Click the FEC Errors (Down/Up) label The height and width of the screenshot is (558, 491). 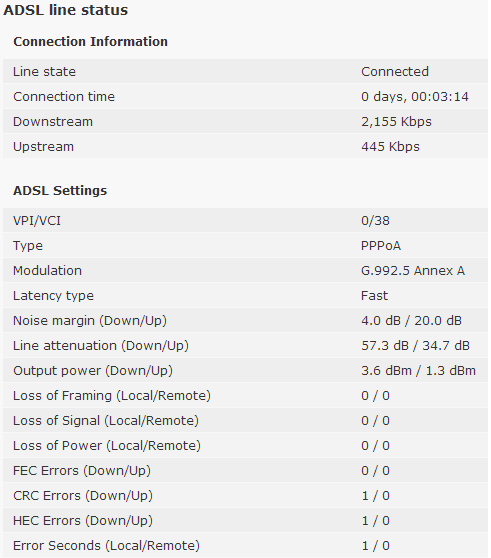click(82, 471)
